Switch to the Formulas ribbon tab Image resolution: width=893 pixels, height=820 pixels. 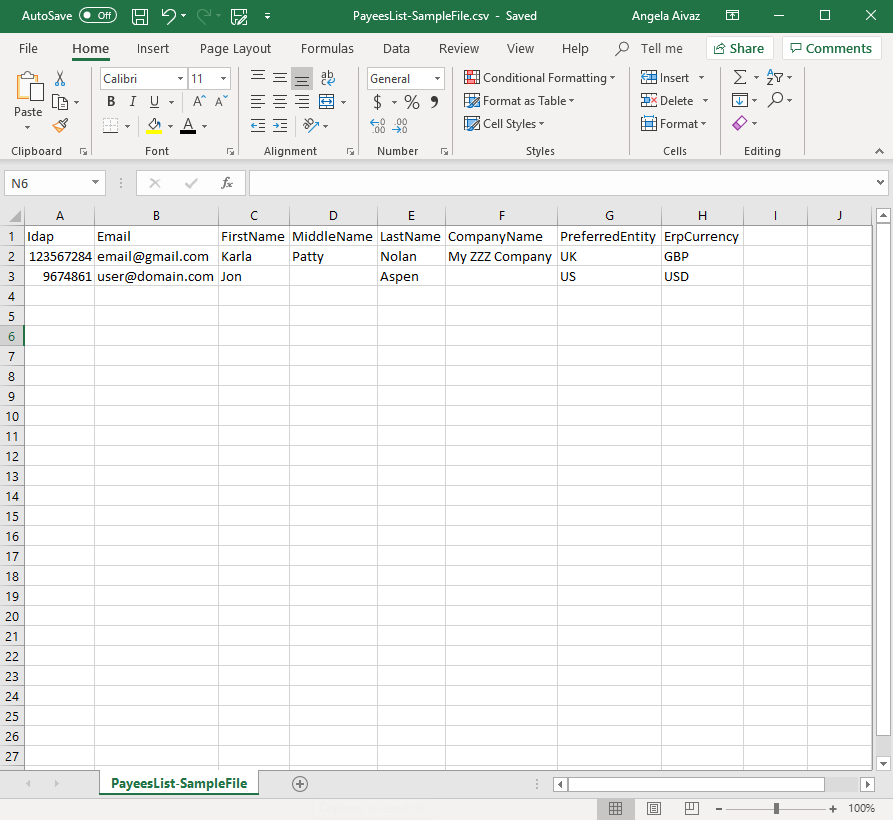(327, 48)
